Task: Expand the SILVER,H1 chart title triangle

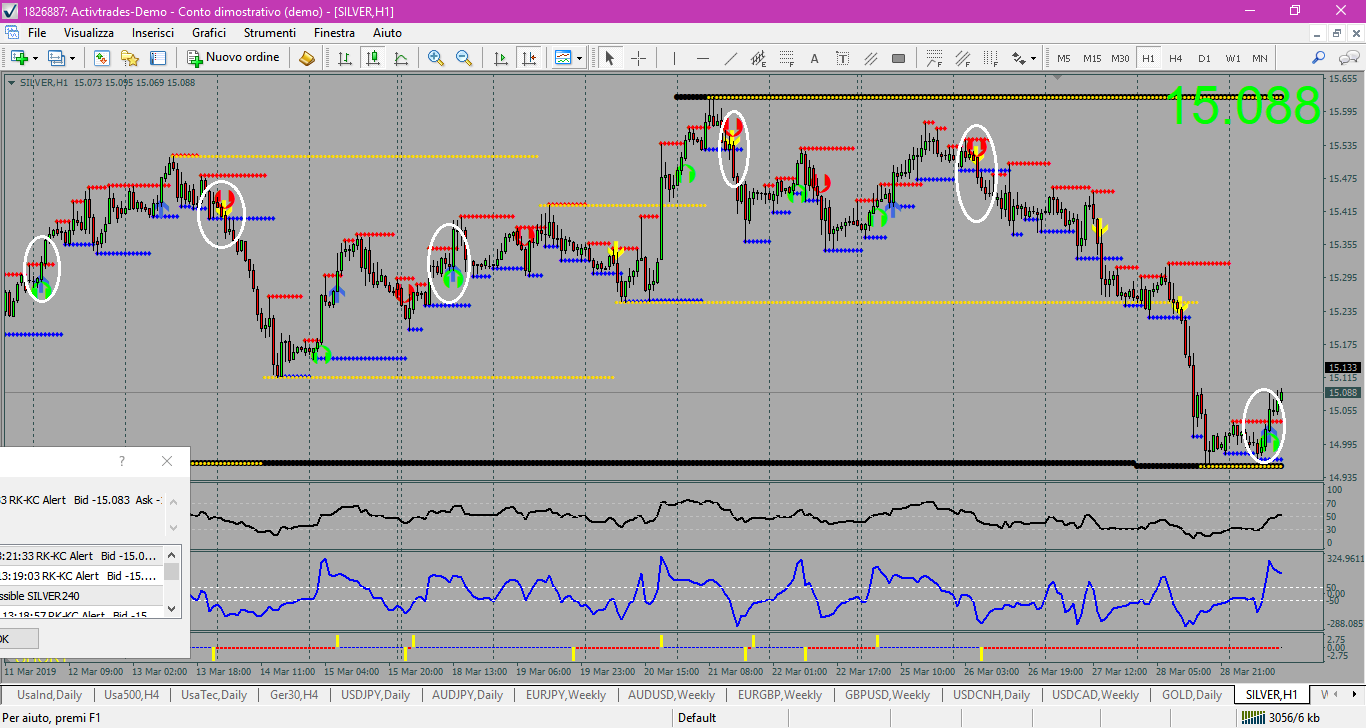Action: click(11, 83)
